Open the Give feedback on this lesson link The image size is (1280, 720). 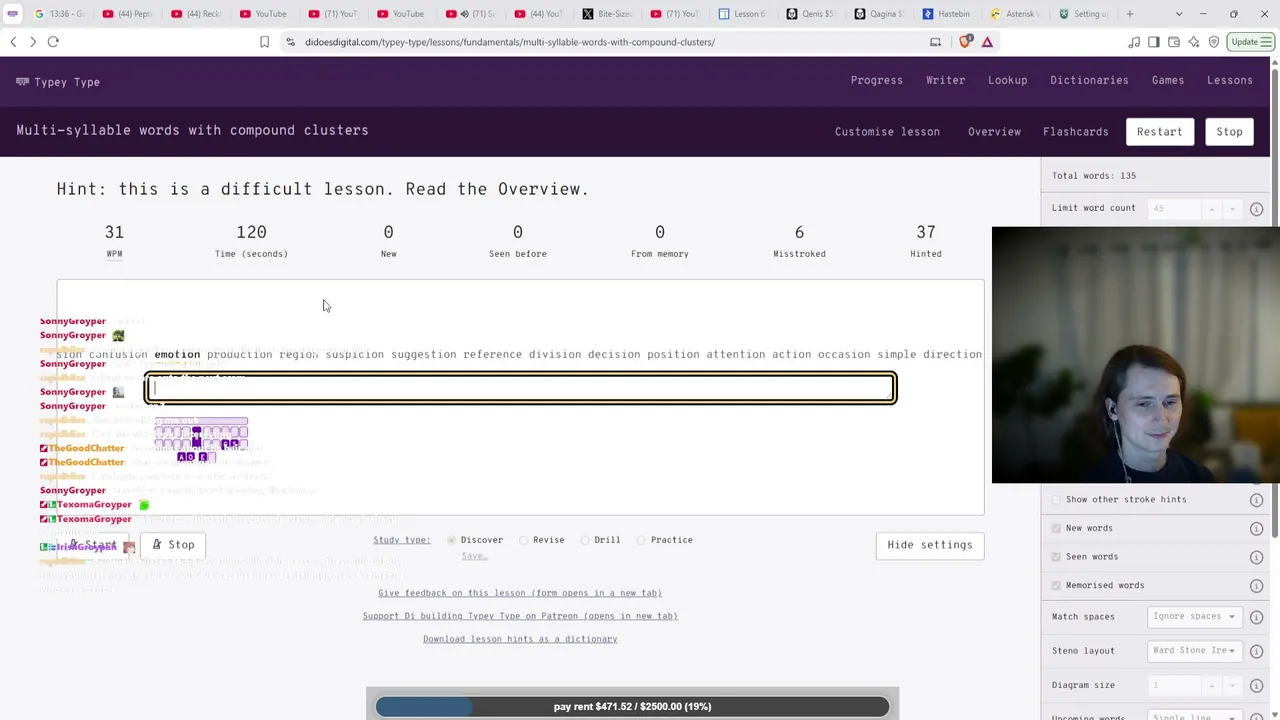pos(520,593)
